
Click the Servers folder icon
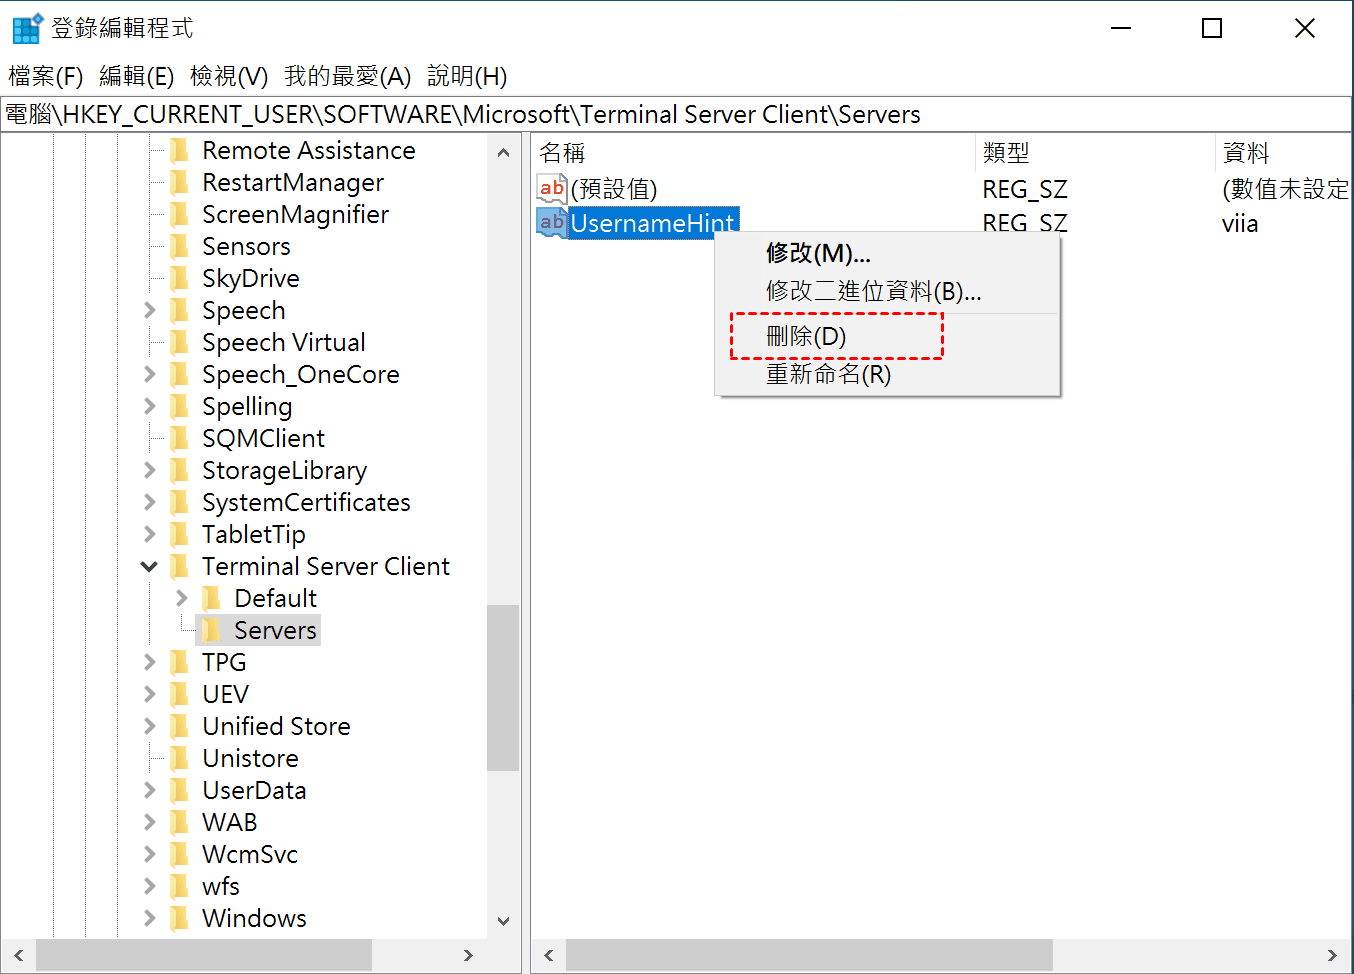[212, 630]
